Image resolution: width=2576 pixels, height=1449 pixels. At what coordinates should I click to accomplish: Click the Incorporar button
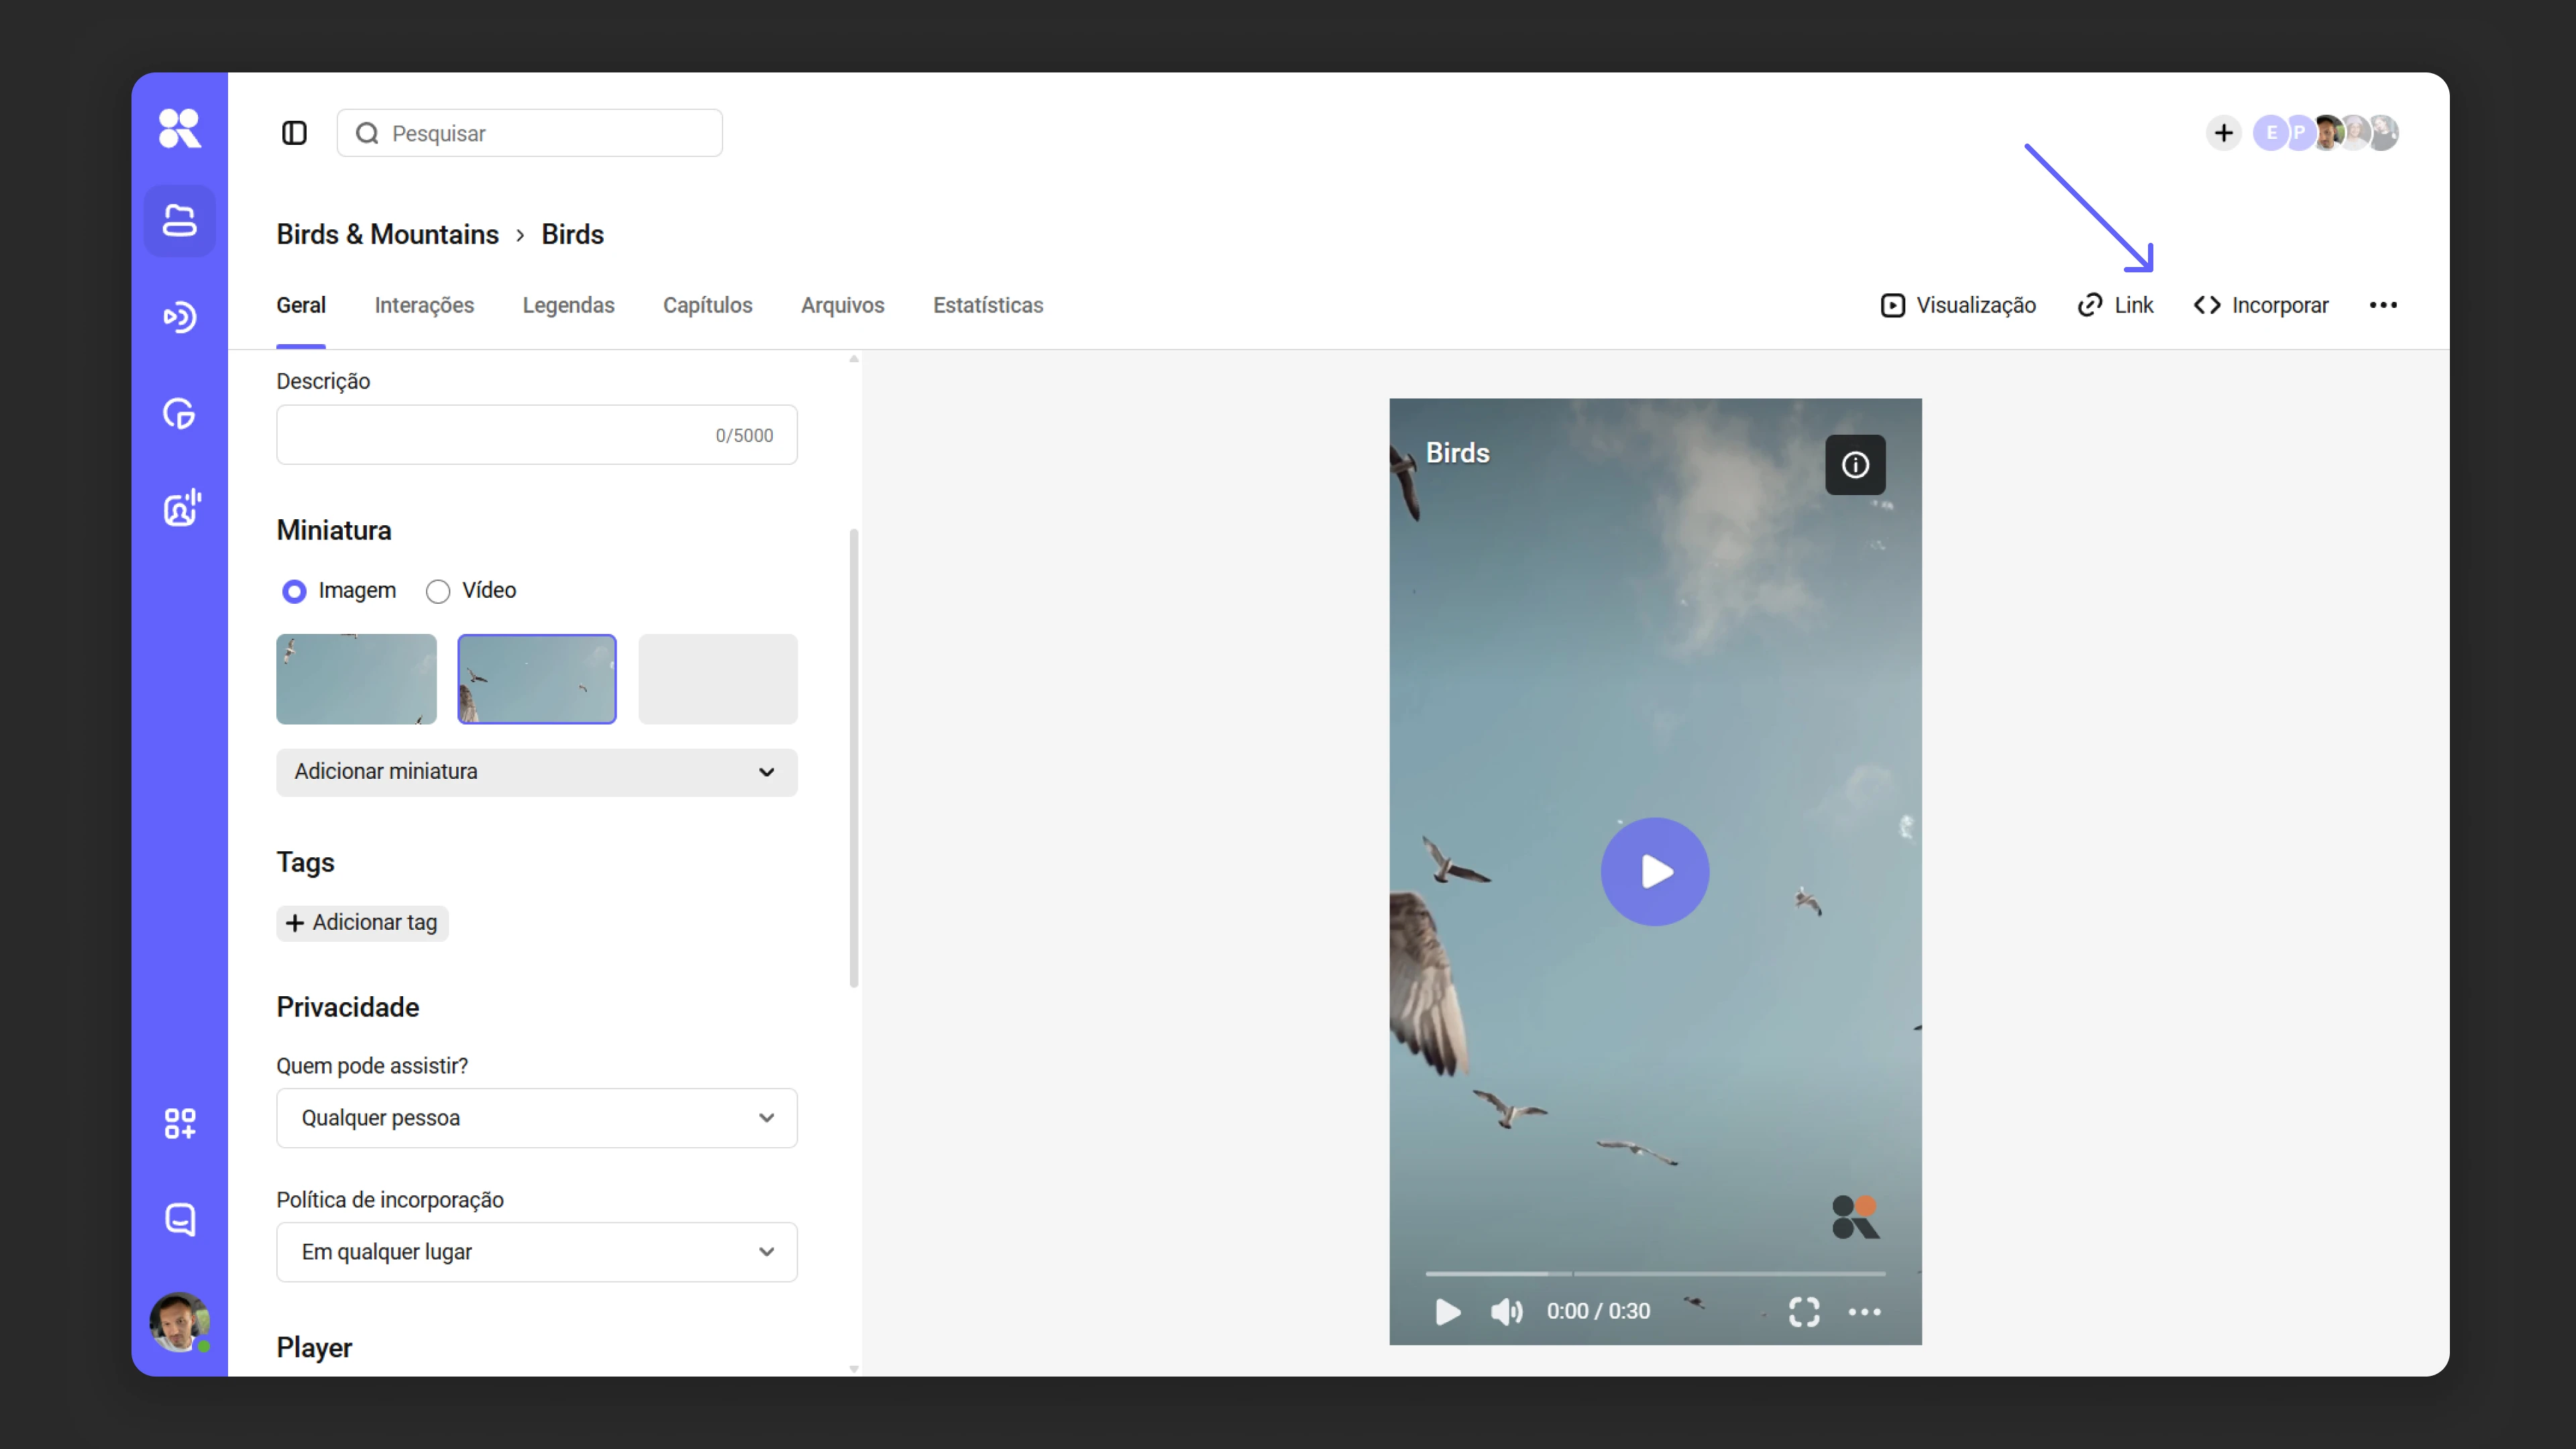click(x=2260, y=305)
